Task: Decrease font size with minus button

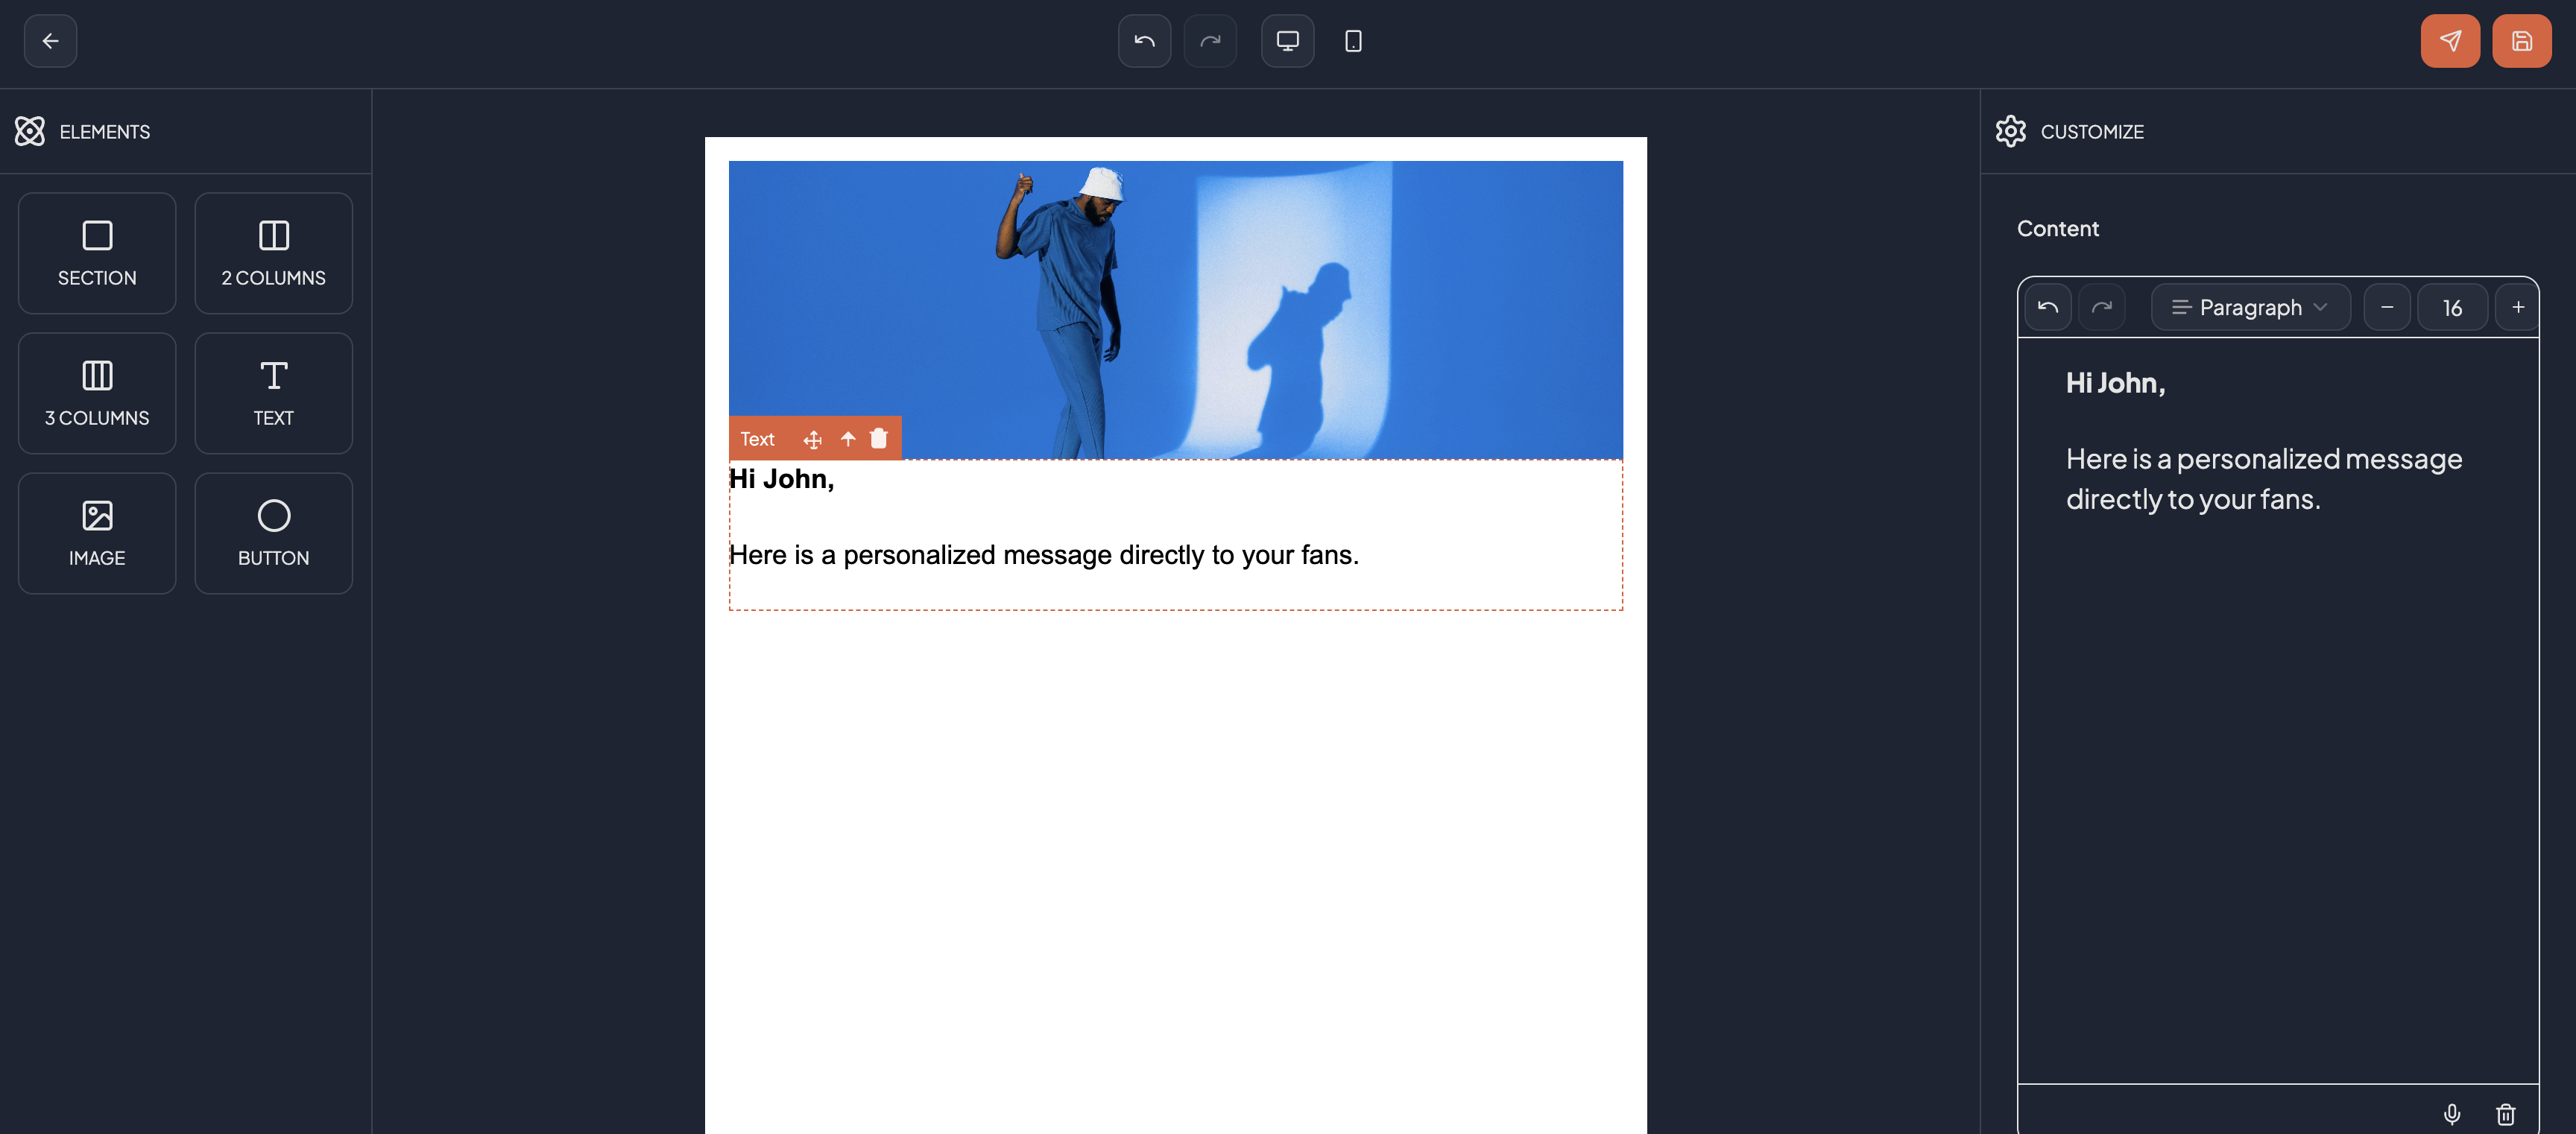Action: 2387,307
